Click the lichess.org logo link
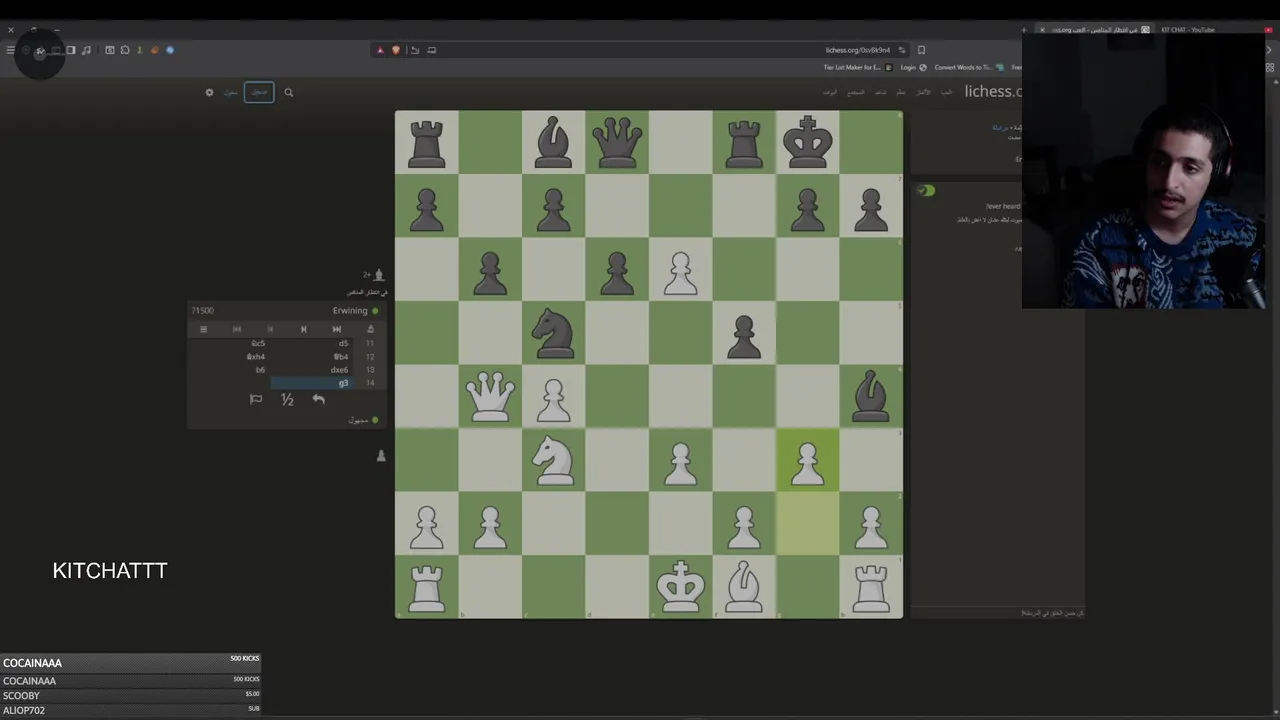 (x=993, y=91)
